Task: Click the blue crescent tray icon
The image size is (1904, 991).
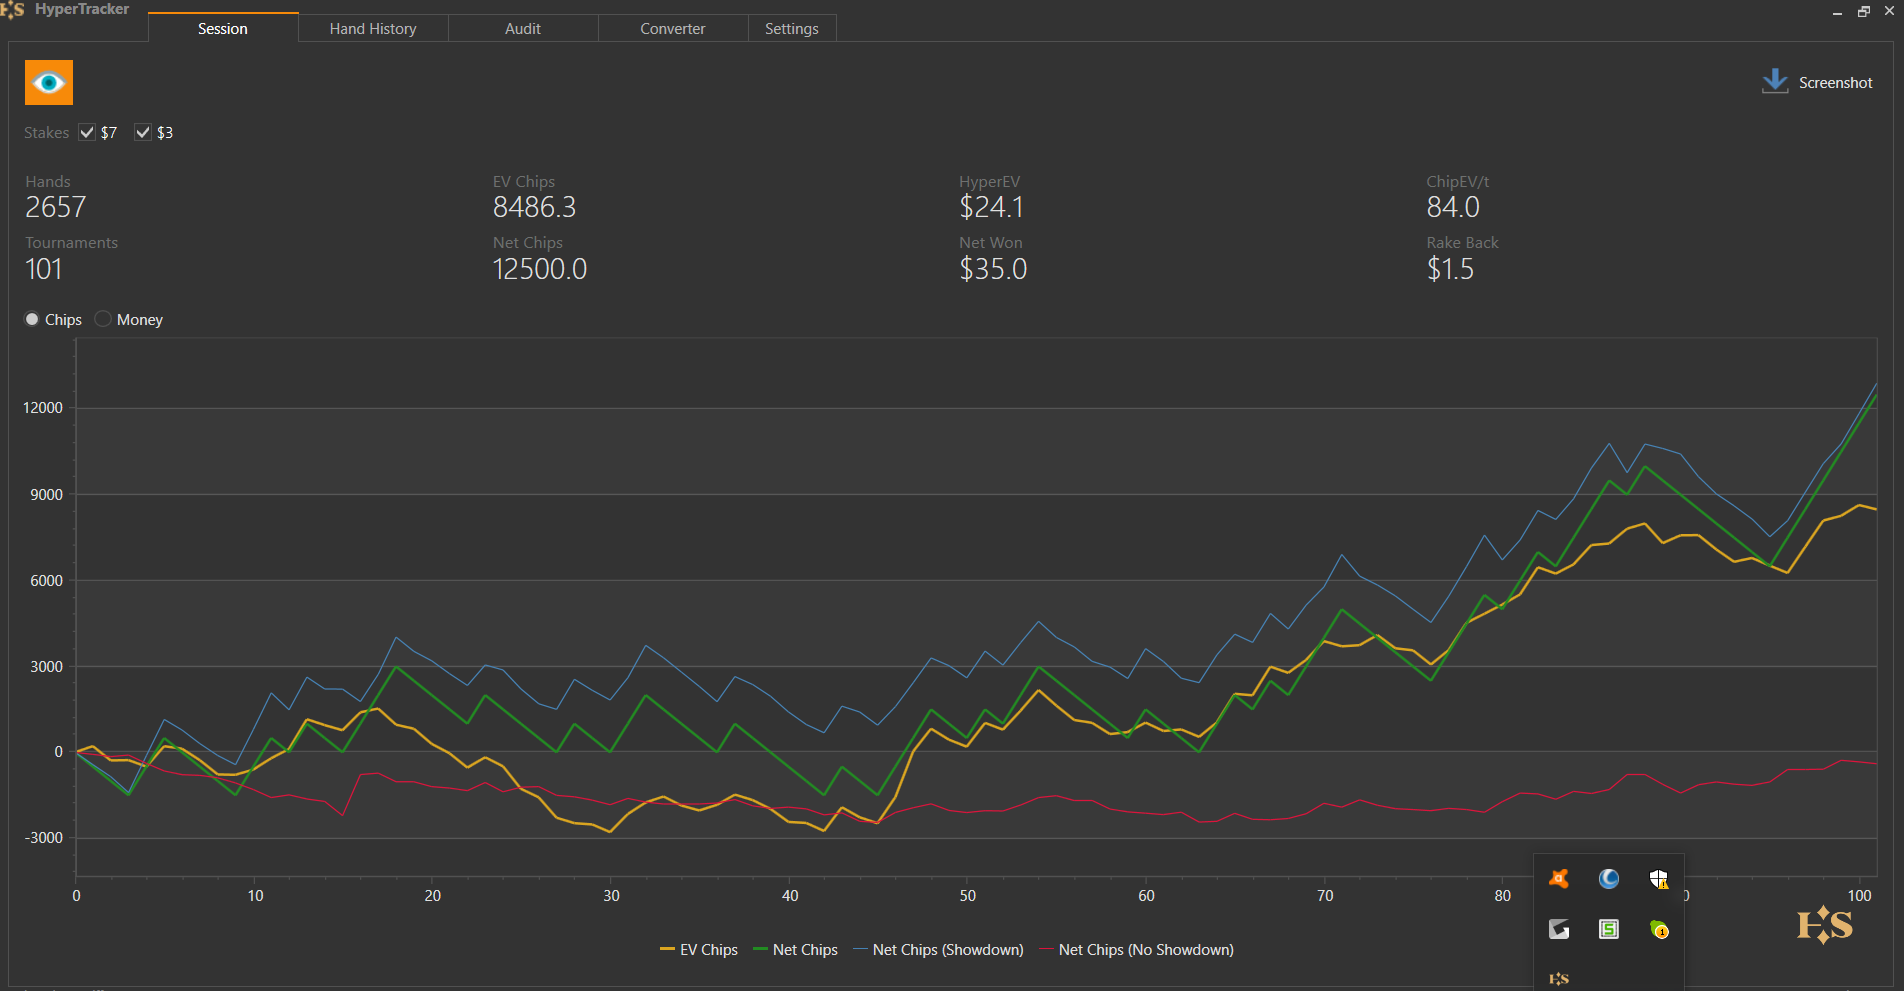Action: [x=1609, y=879]
